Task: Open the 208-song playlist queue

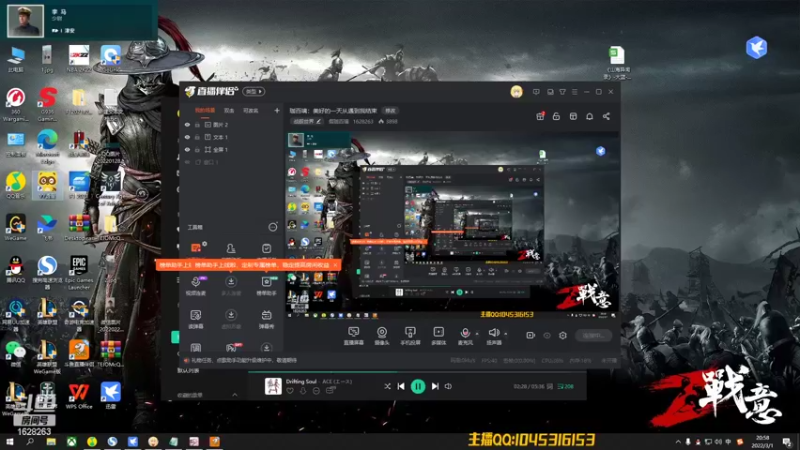Action: [565, 386]
